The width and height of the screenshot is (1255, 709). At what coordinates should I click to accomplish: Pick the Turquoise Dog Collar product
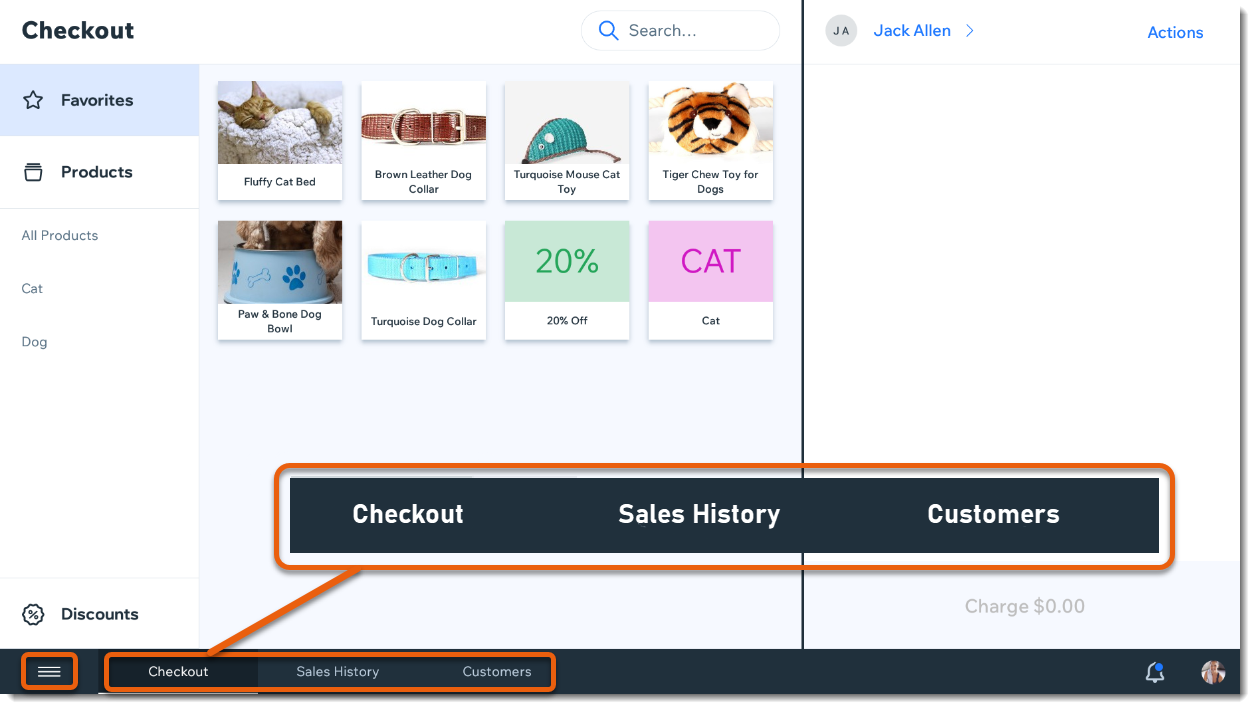click(x=424, y=281)
